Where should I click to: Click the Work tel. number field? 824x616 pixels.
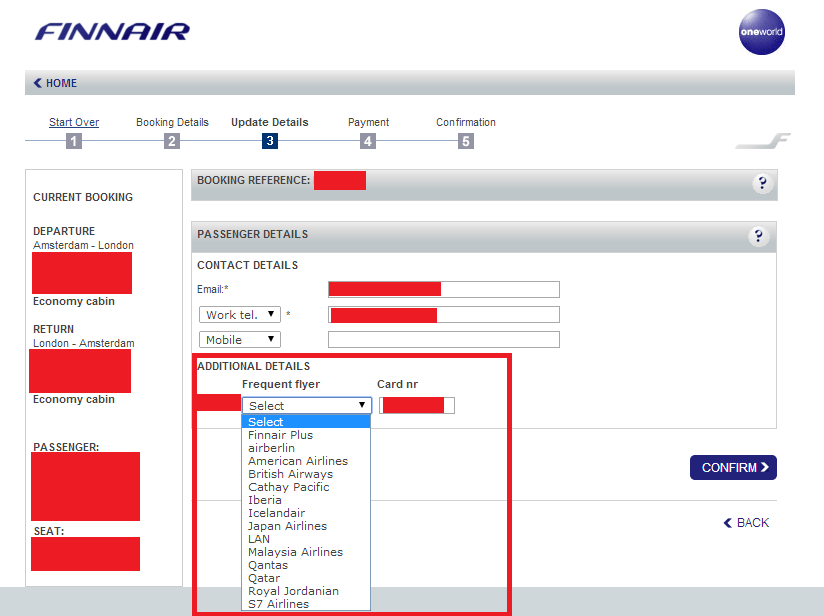click(444, 315)
